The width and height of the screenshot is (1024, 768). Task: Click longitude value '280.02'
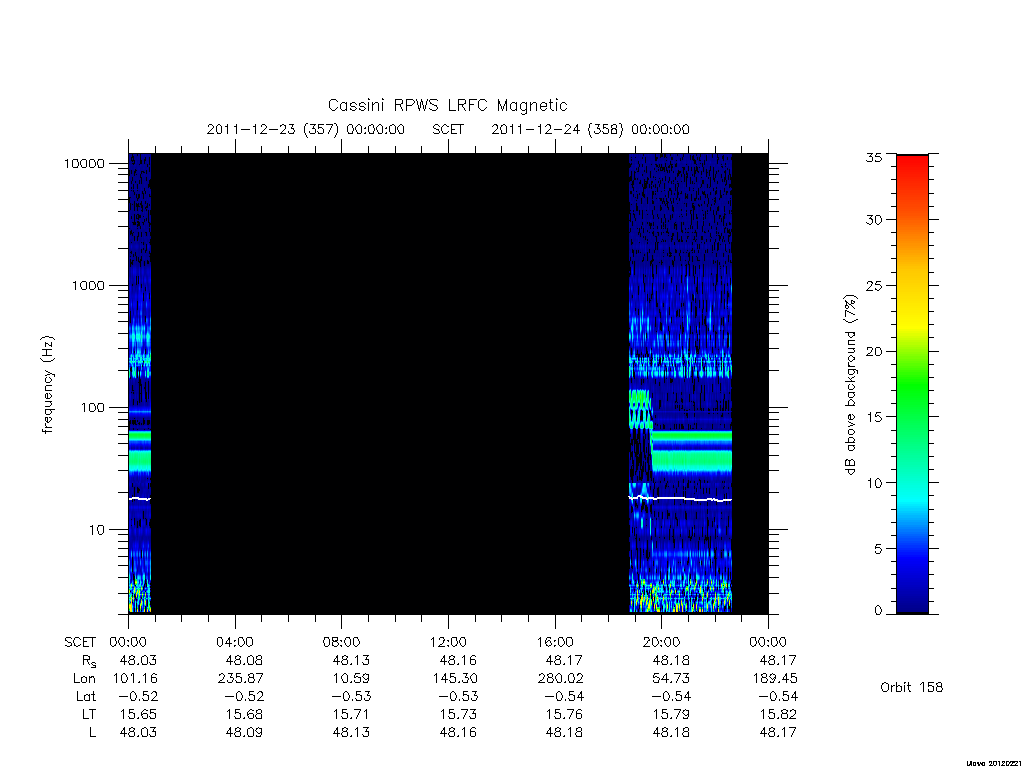pos(560,678)
